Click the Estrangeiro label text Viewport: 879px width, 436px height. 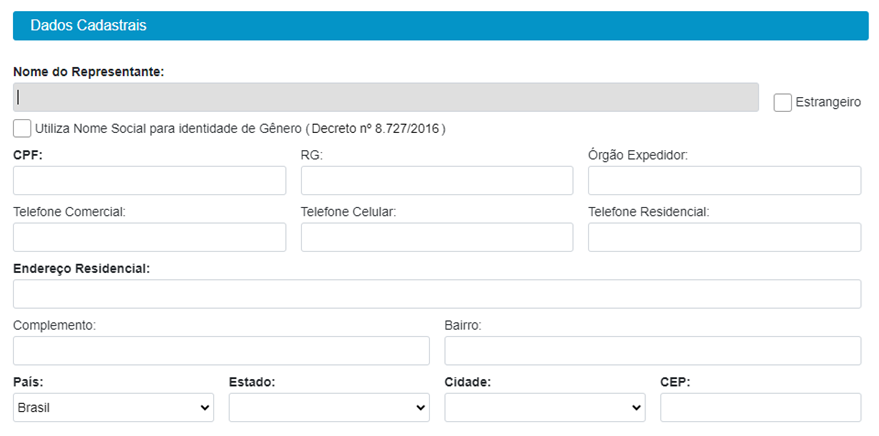pos(828,103)
